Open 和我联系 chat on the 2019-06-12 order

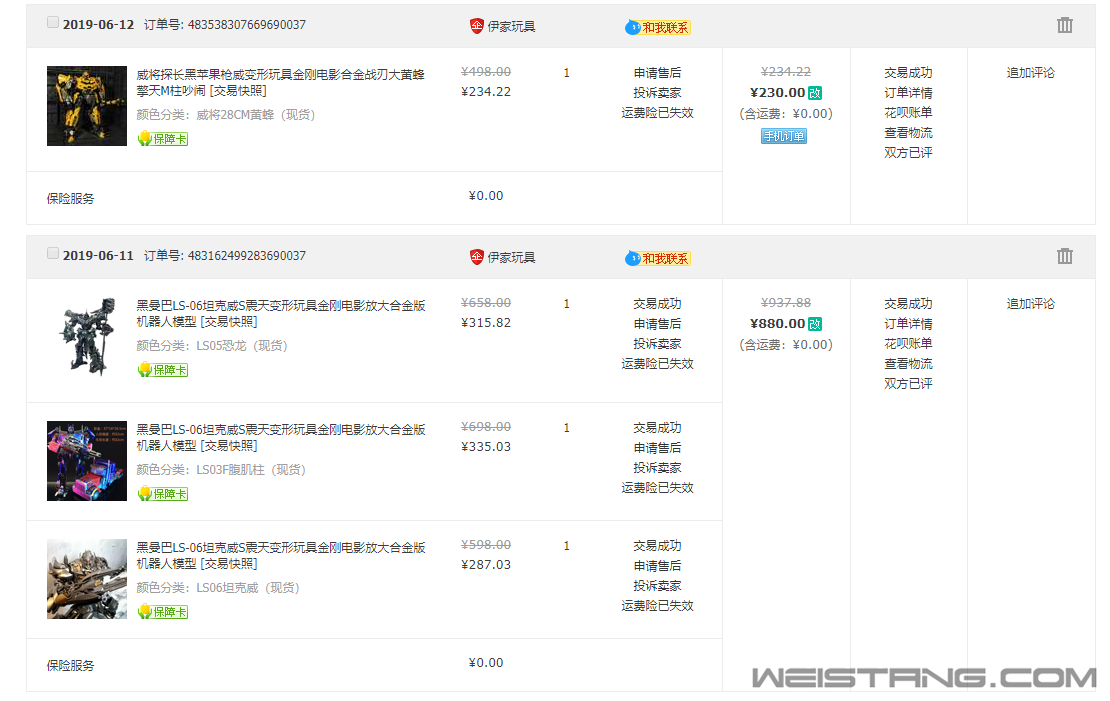(658, 27)
